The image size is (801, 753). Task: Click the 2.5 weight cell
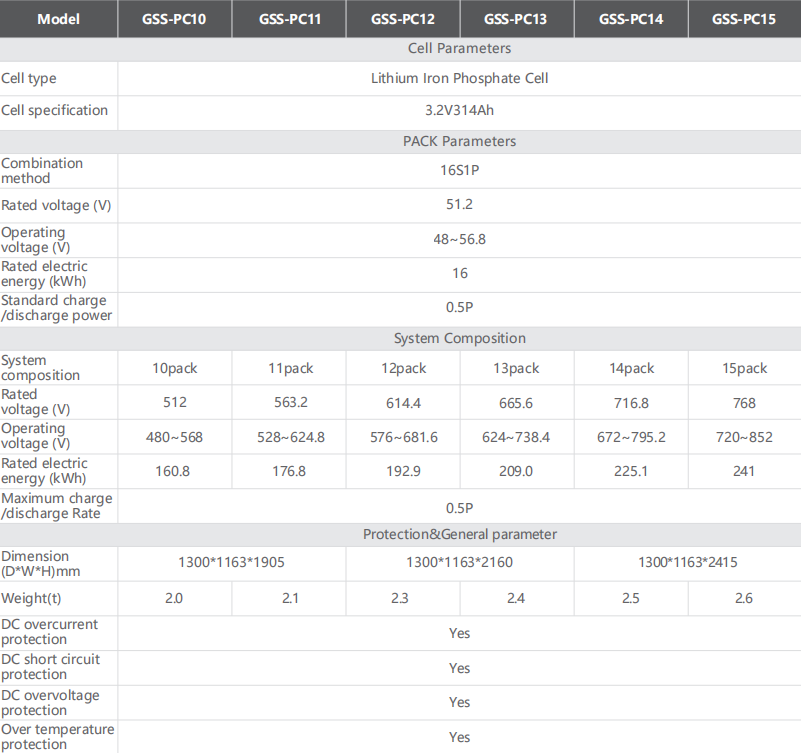(631, 598)
